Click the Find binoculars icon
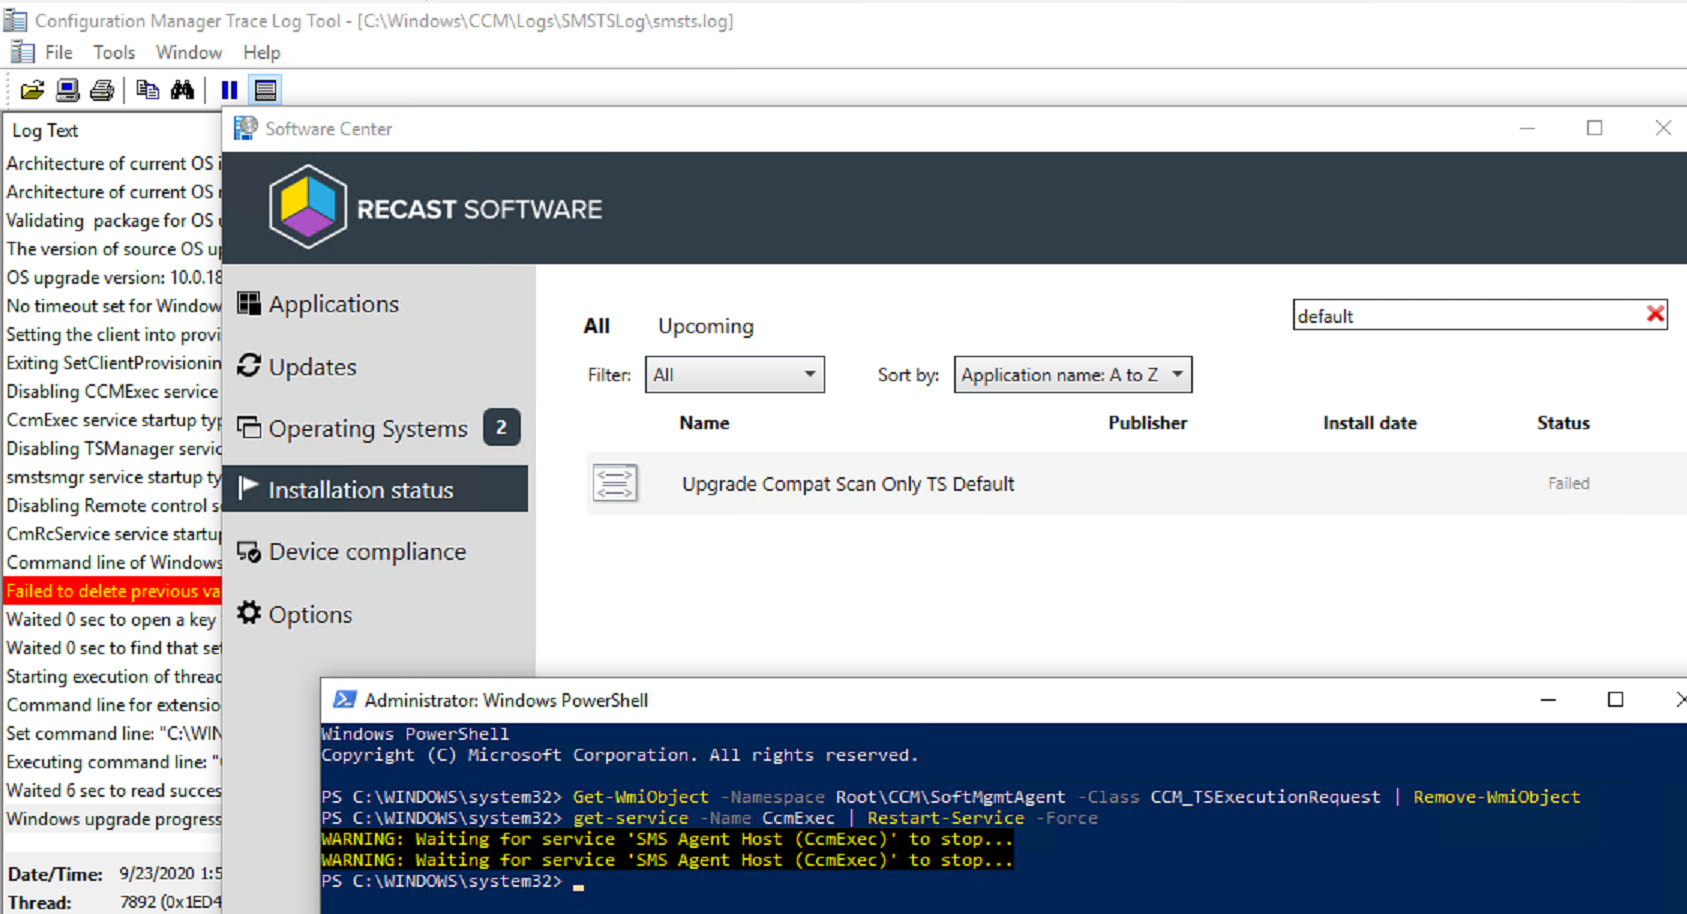Image resolution: width=1687 pixels, height=914 pixels. tap(182, 90)
